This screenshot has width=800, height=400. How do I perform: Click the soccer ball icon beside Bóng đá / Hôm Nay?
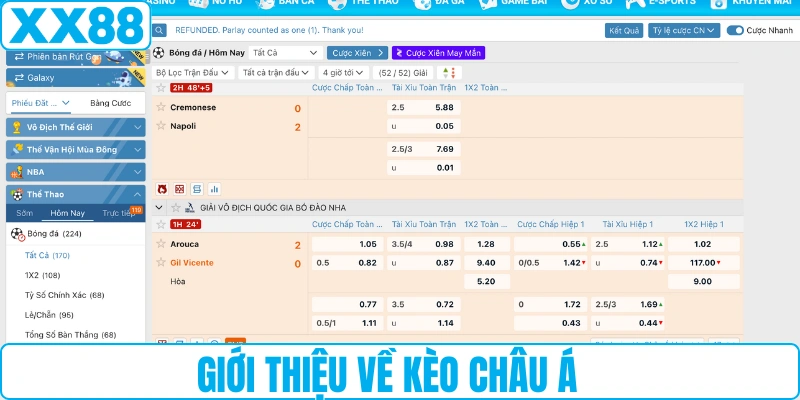(x=159, y=53)
